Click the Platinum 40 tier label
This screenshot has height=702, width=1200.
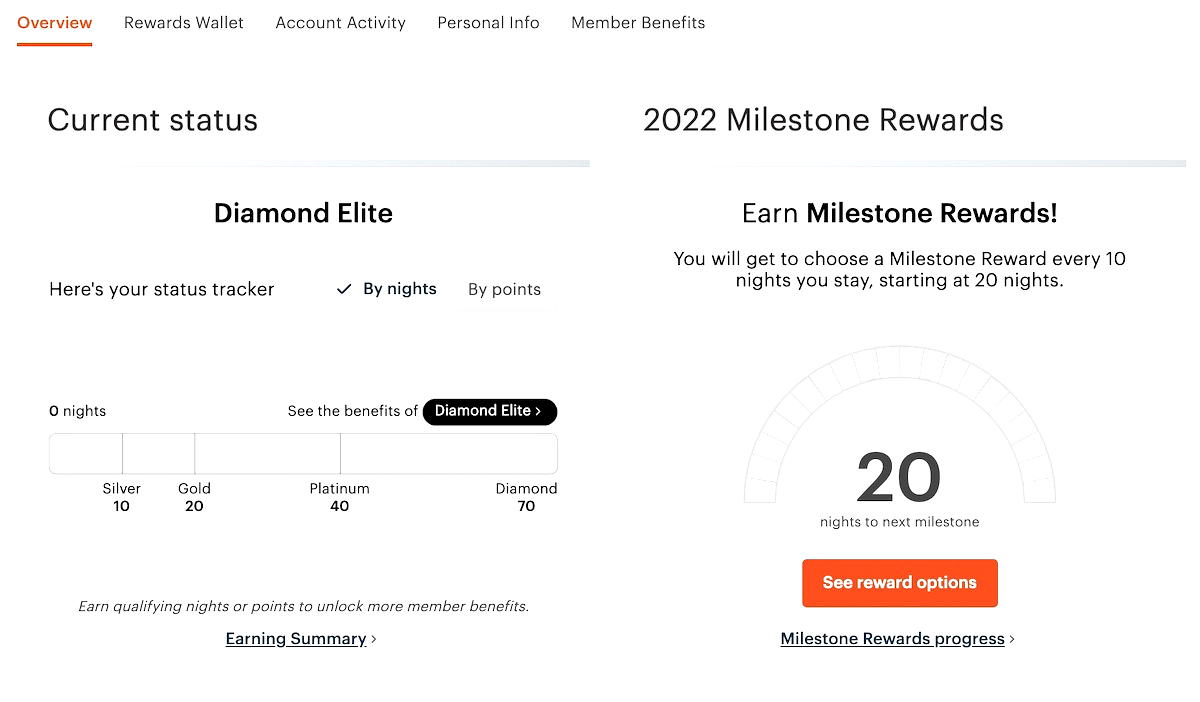(x=339, y=497)
